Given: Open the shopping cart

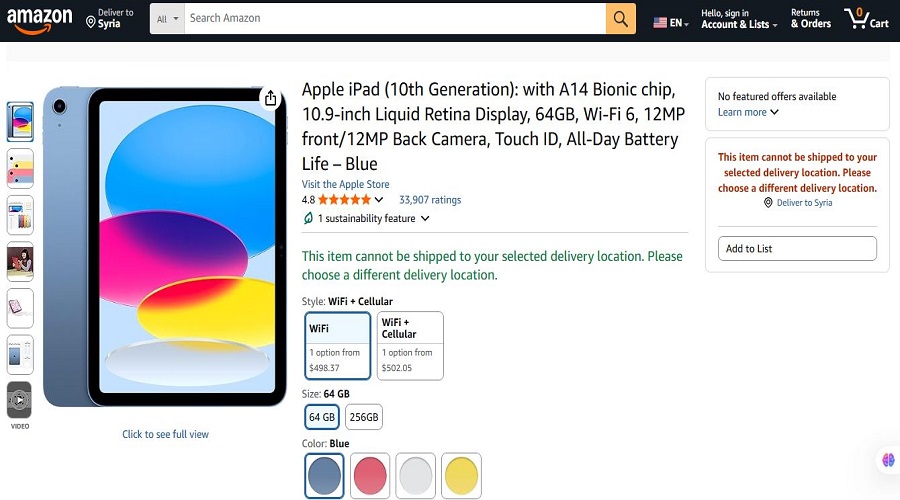Looking at the screenshot, I should 865,19.
